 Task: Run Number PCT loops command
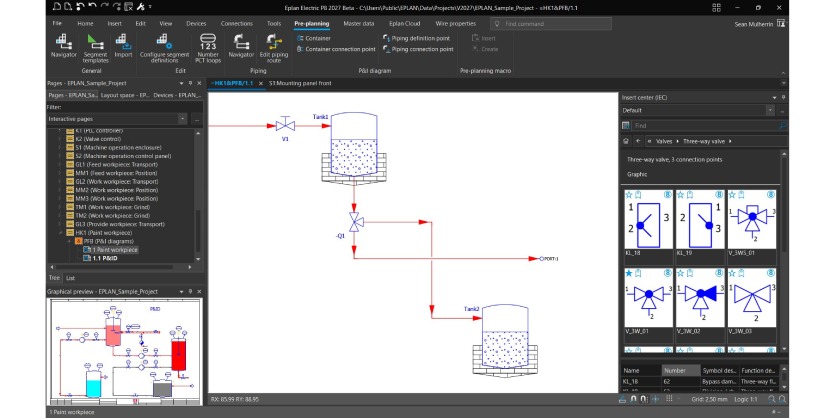[x=208, y=48]
